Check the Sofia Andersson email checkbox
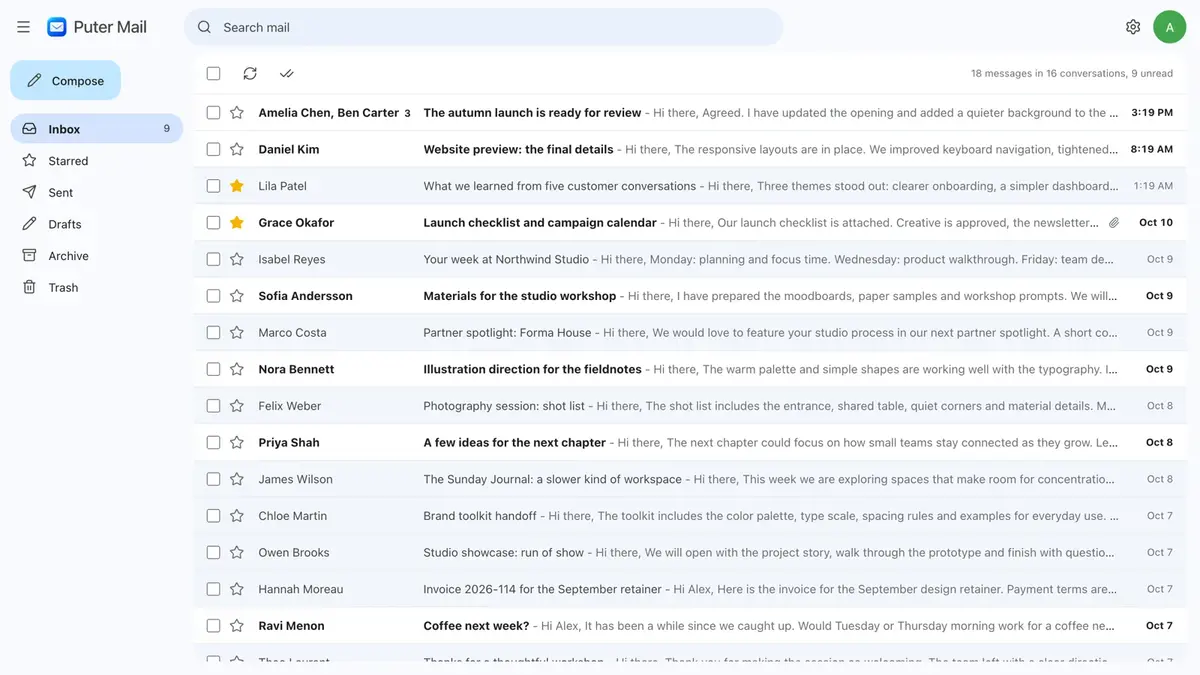The width and height of the screenshot is (1200, 675). tap(213, 296)
